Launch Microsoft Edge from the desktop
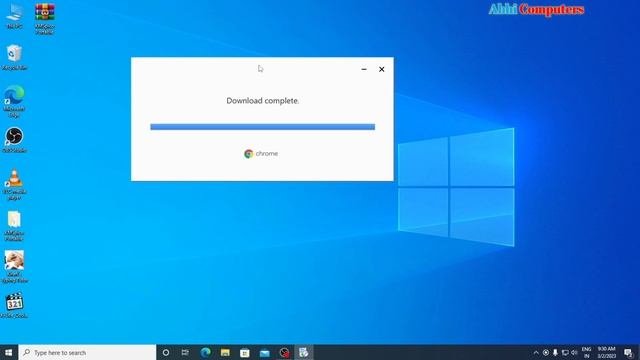Viewport: 640px width, 360px height. [14, 101]
